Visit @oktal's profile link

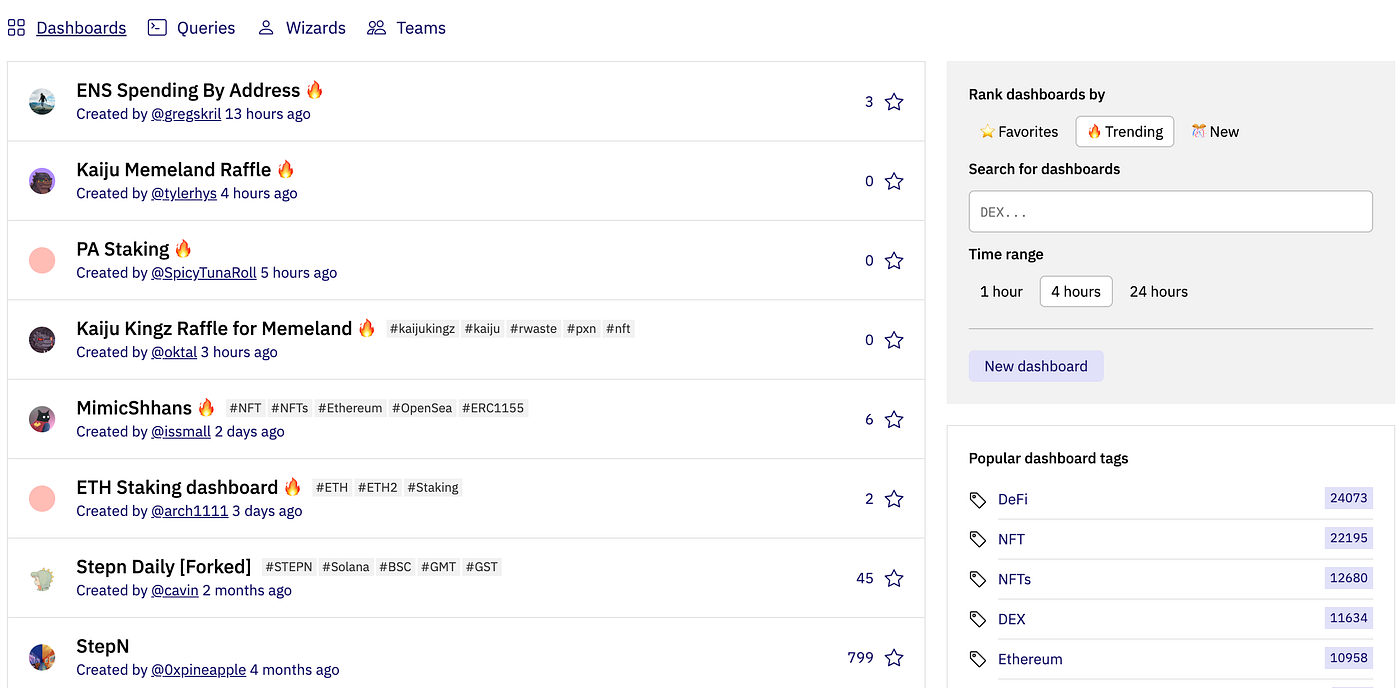(x=174, y=352)
